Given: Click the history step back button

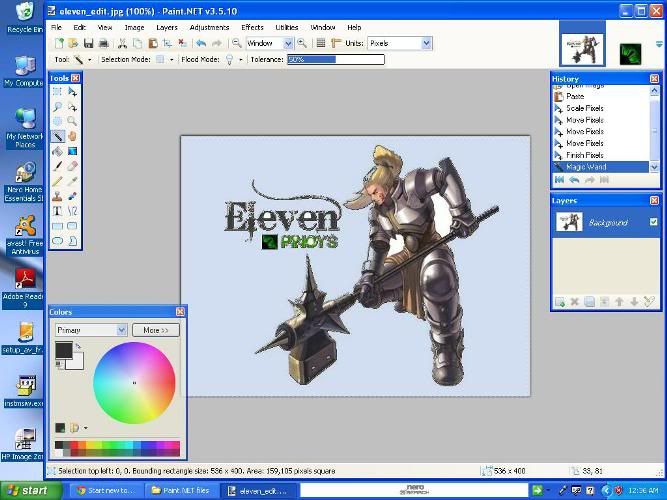Looking at the screenshot, I should point(574,180).
